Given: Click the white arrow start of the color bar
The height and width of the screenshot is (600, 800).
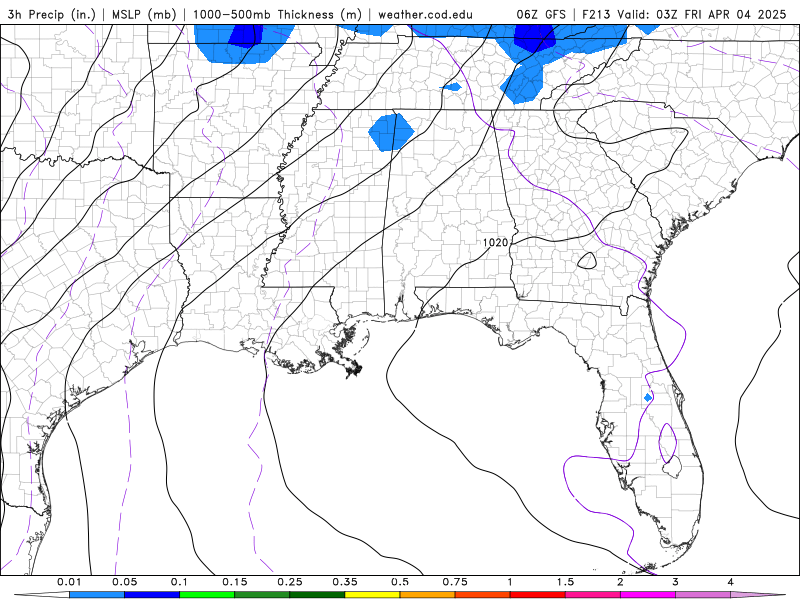Looking at the screenshot, I should tap(41, 595).
